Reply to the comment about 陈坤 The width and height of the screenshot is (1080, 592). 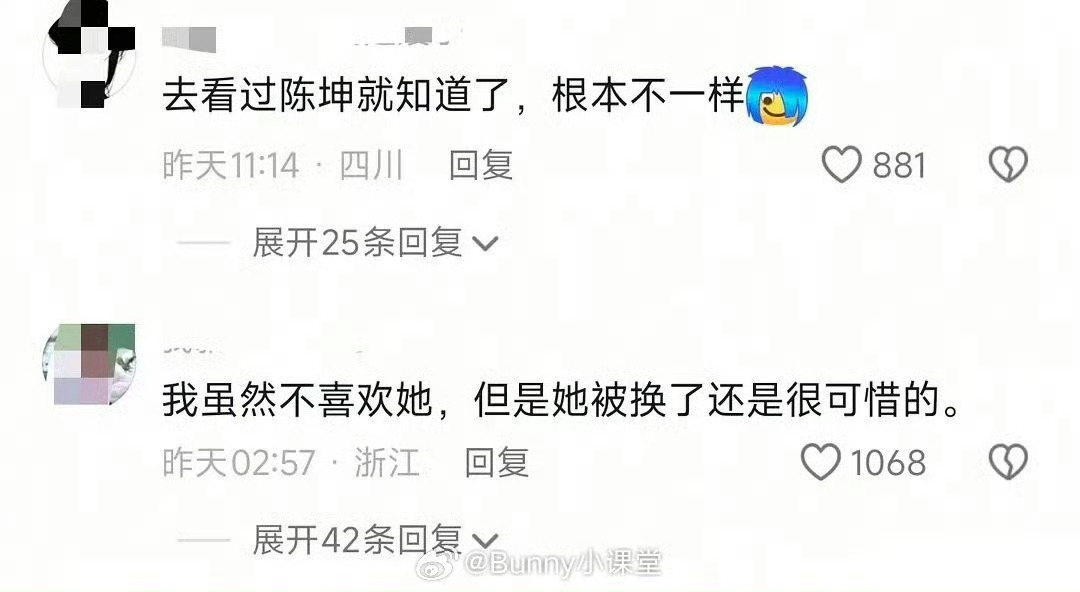pyautogui.click(x=481, y=165)
